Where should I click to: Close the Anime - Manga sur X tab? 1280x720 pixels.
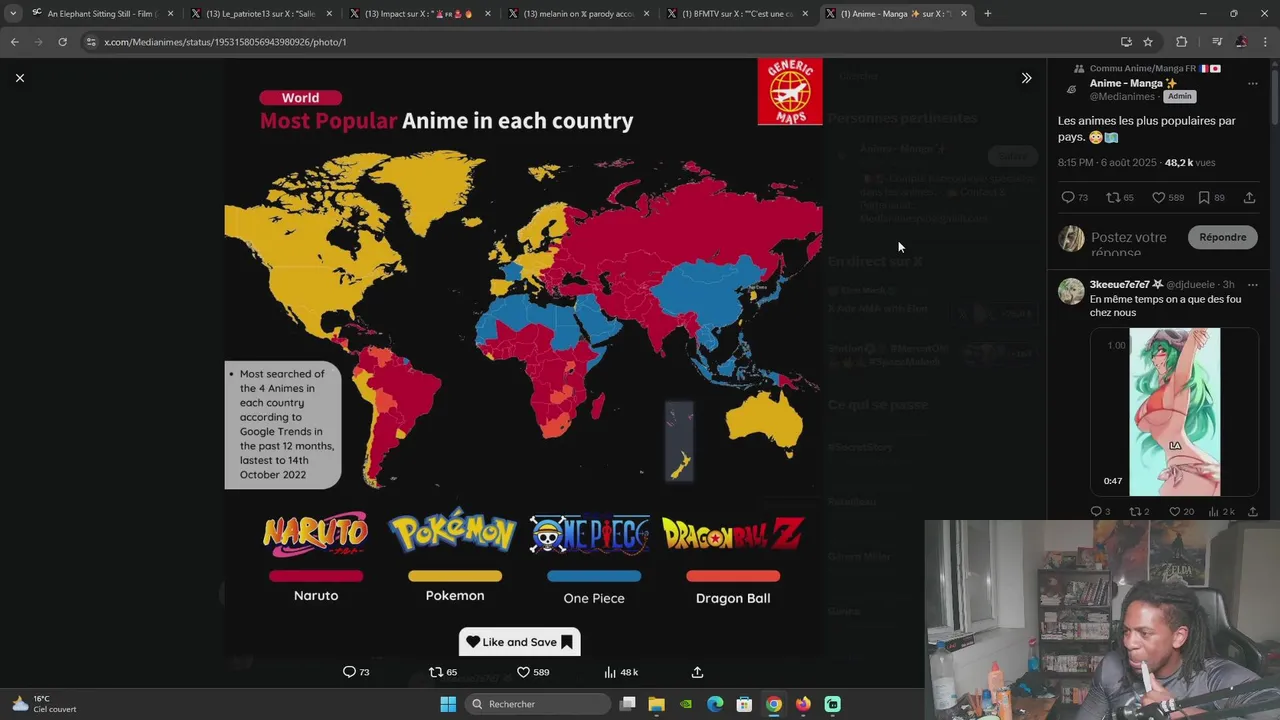click(x=964, y=13)
